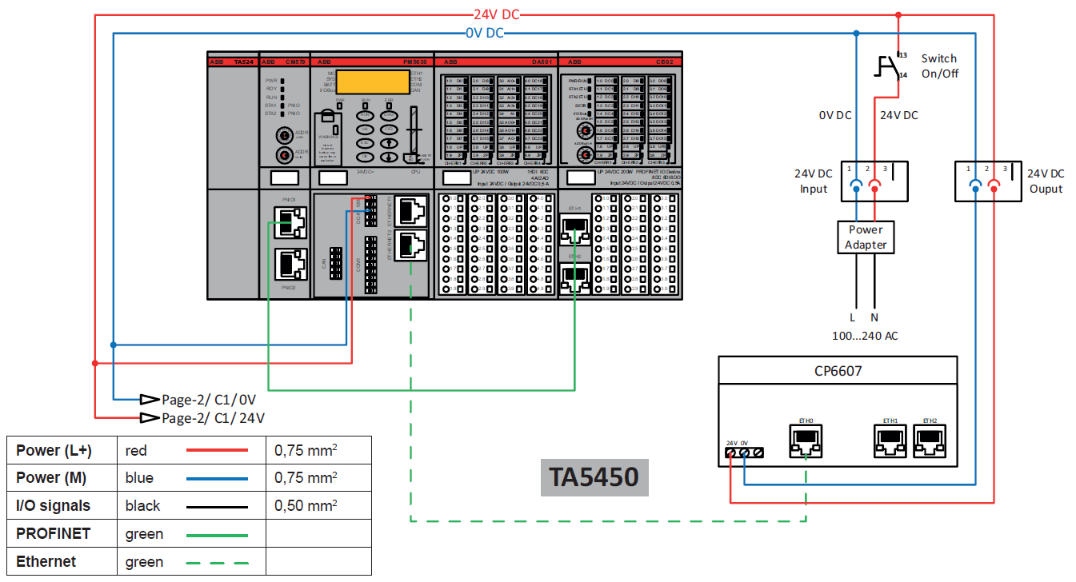The height and width of the screenshot is (582, 1076).
Task: Click the PWR status LED on CM579
Action: pos(283,80)
